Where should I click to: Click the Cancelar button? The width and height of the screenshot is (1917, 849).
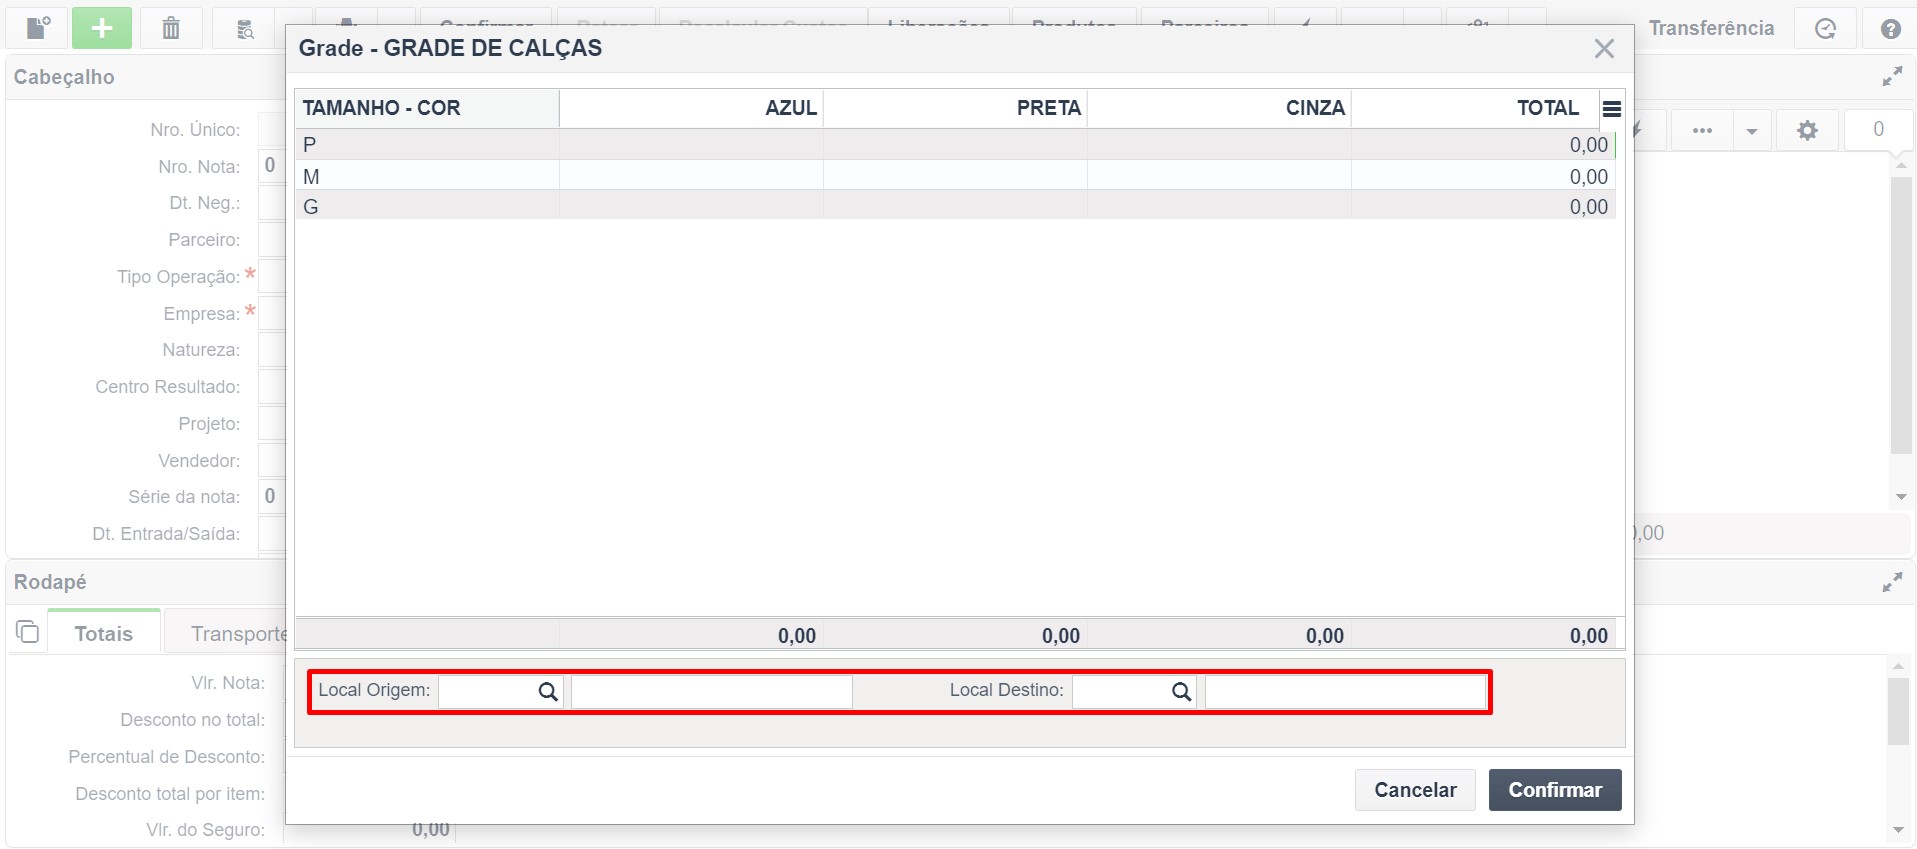[1415, 790]
